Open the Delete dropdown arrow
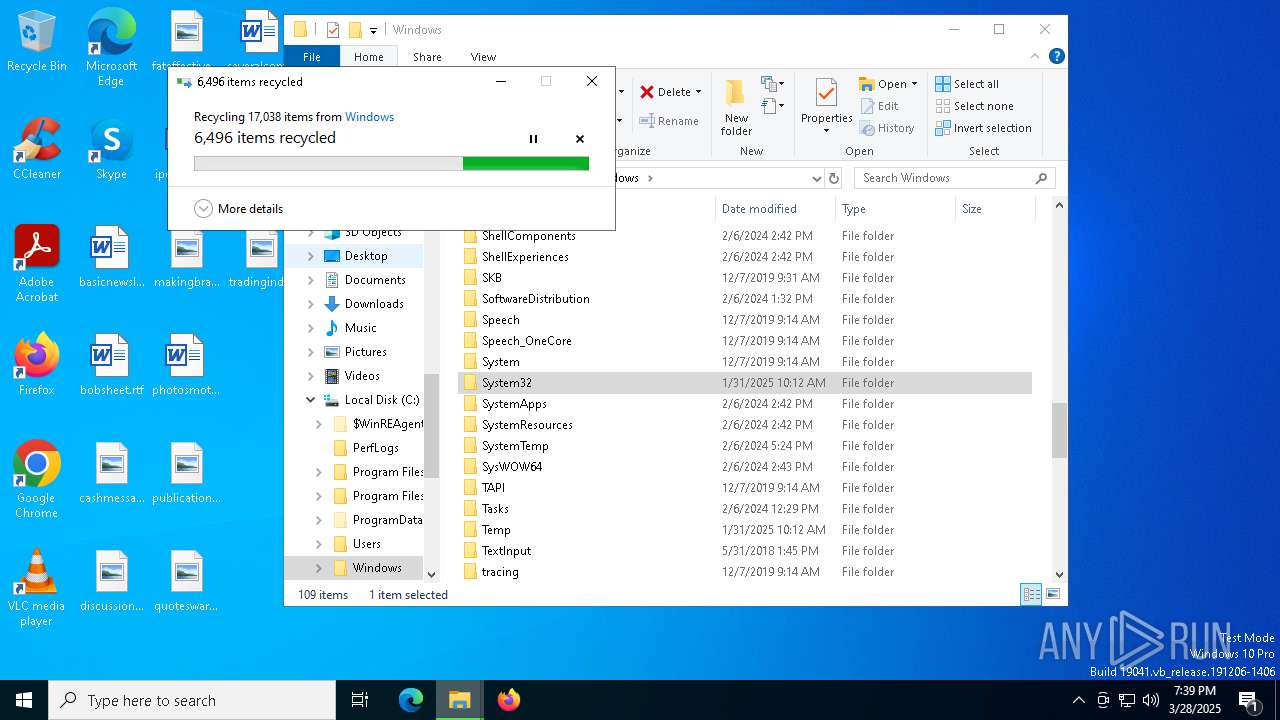This screenshot has width=1280, height=720. [x=698, y=92]
